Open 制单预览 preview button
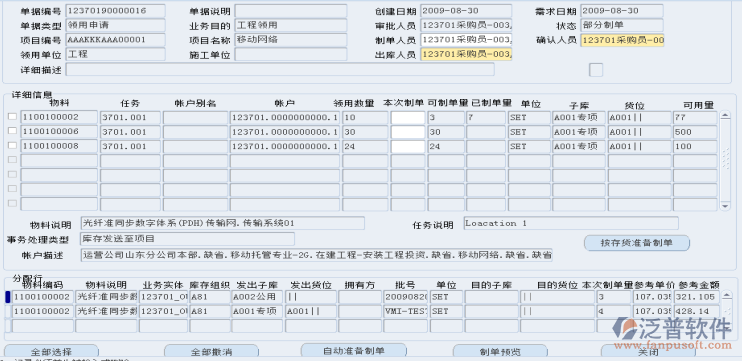742x361 pixels. 500,351
